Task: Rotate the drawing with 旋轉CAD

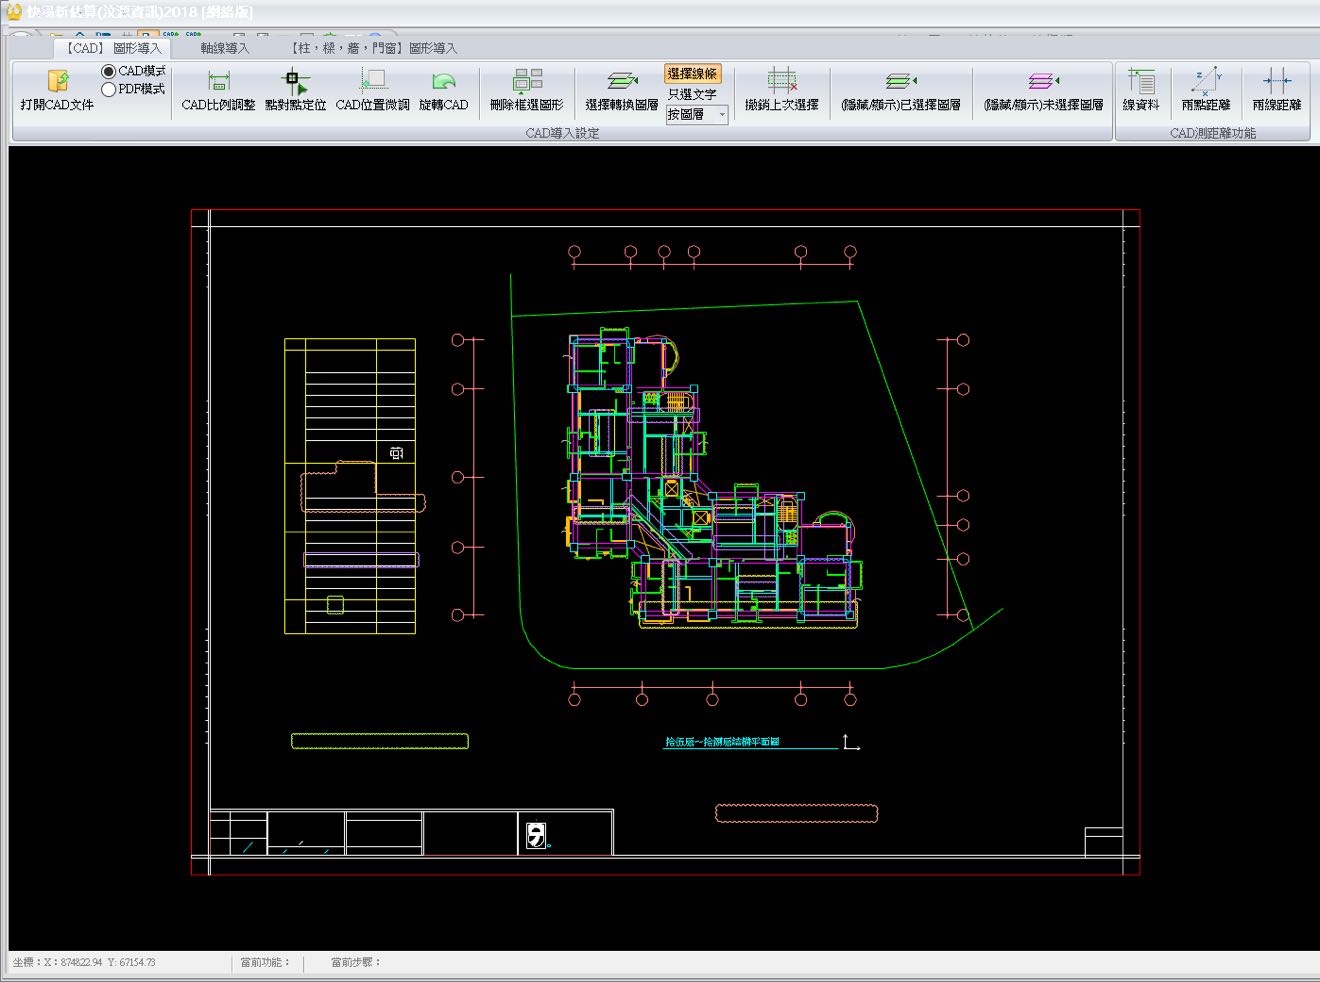Action: coord(443,90)
